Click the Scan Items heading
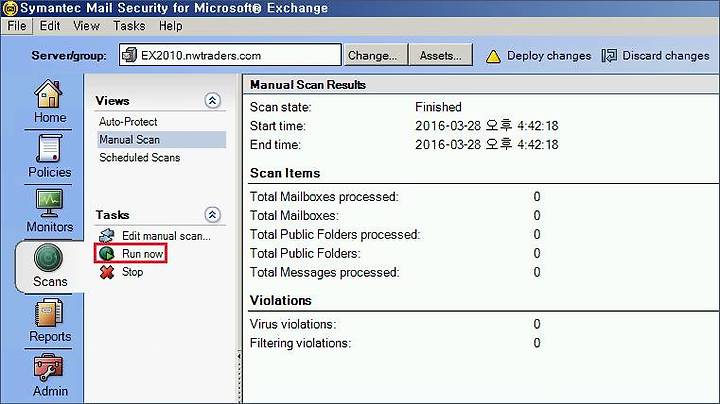Image resolution: width=720 pixels, height=404 pixels. click(285, 173)
